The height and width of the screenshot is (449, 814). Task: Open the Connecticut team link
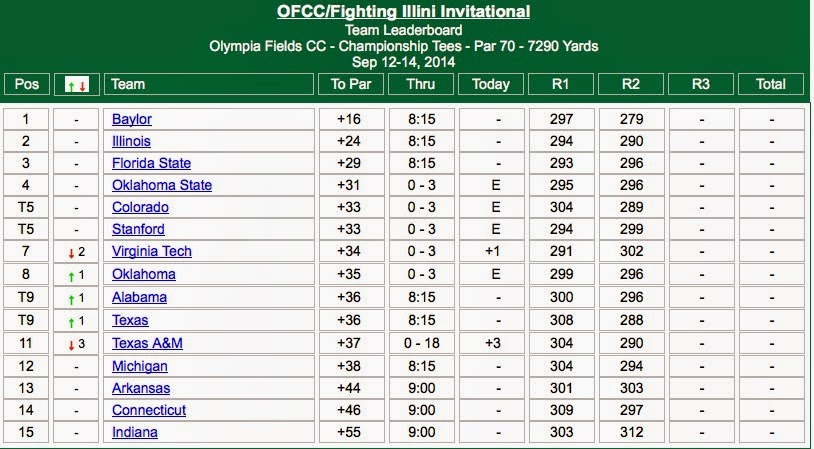click(x=149, y=410)
